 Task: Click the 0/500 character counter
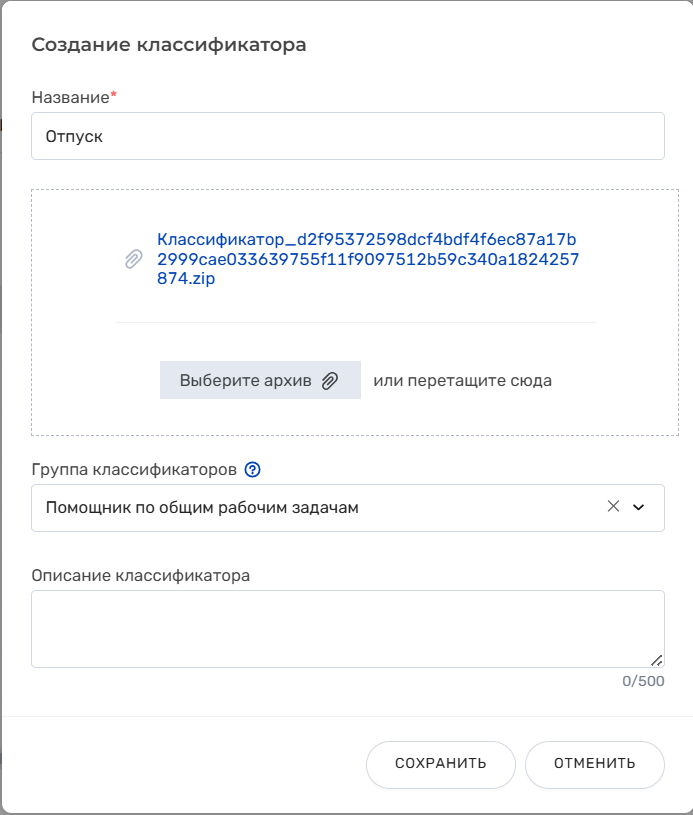(x=643, y=681)
